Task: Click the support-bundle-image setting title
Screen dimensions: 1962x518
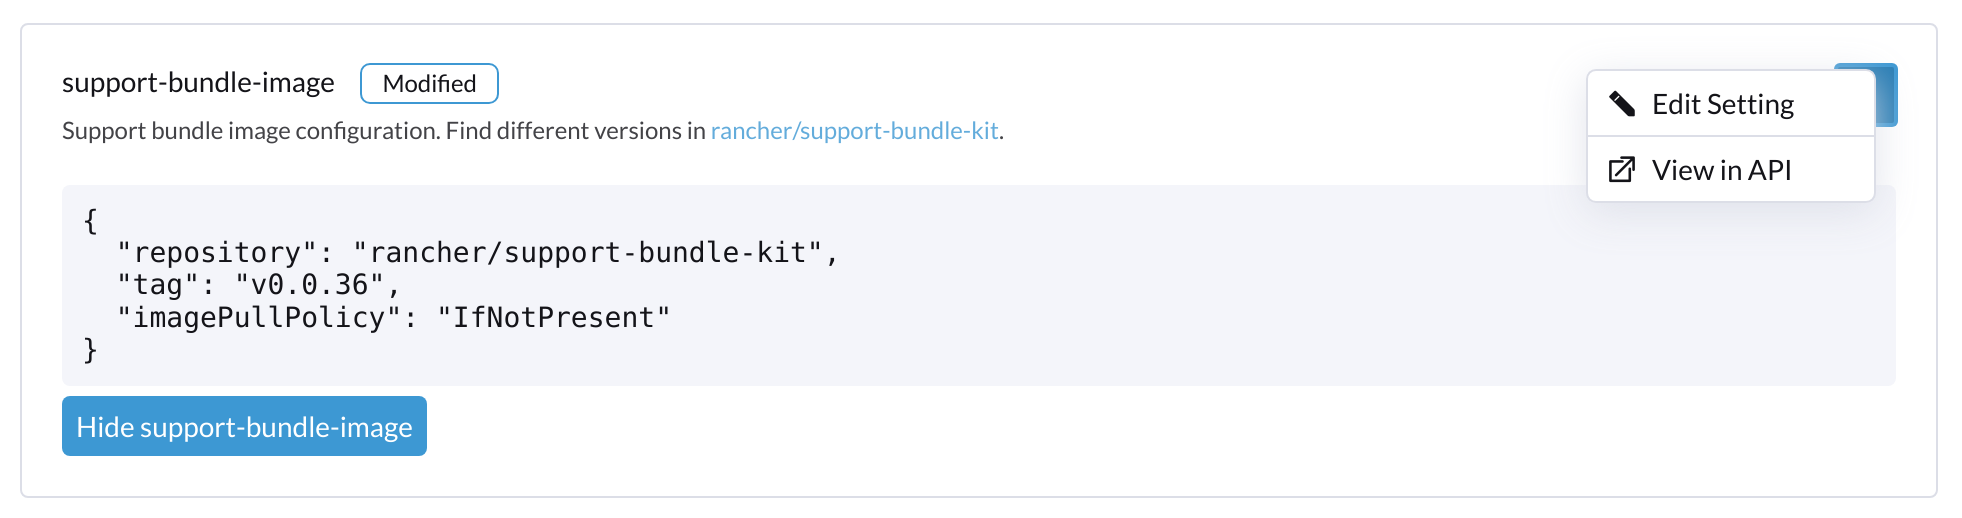Action: click(198, 83)
